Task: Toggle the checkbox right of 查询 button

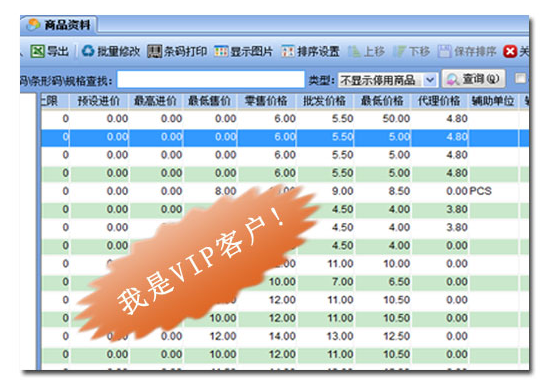Action: [x=520, y=79]
